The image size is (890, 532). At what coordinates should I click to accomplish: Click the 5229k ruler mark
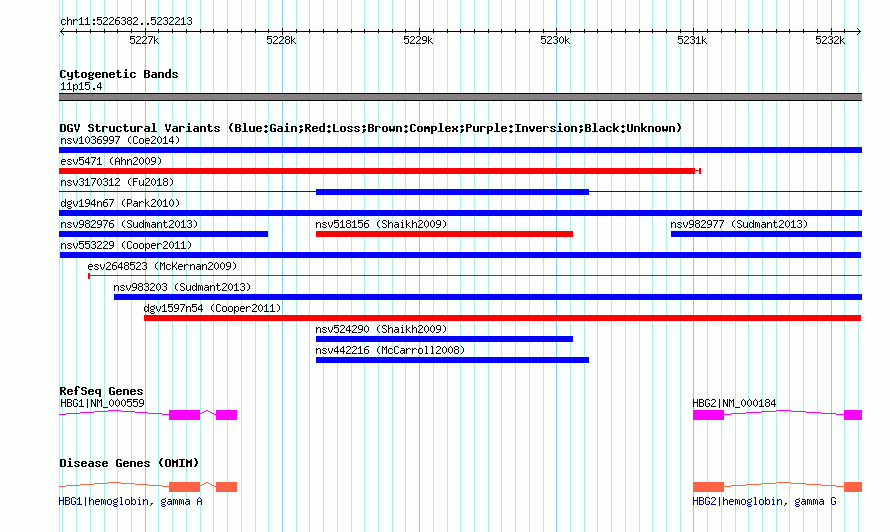point(418,40)
